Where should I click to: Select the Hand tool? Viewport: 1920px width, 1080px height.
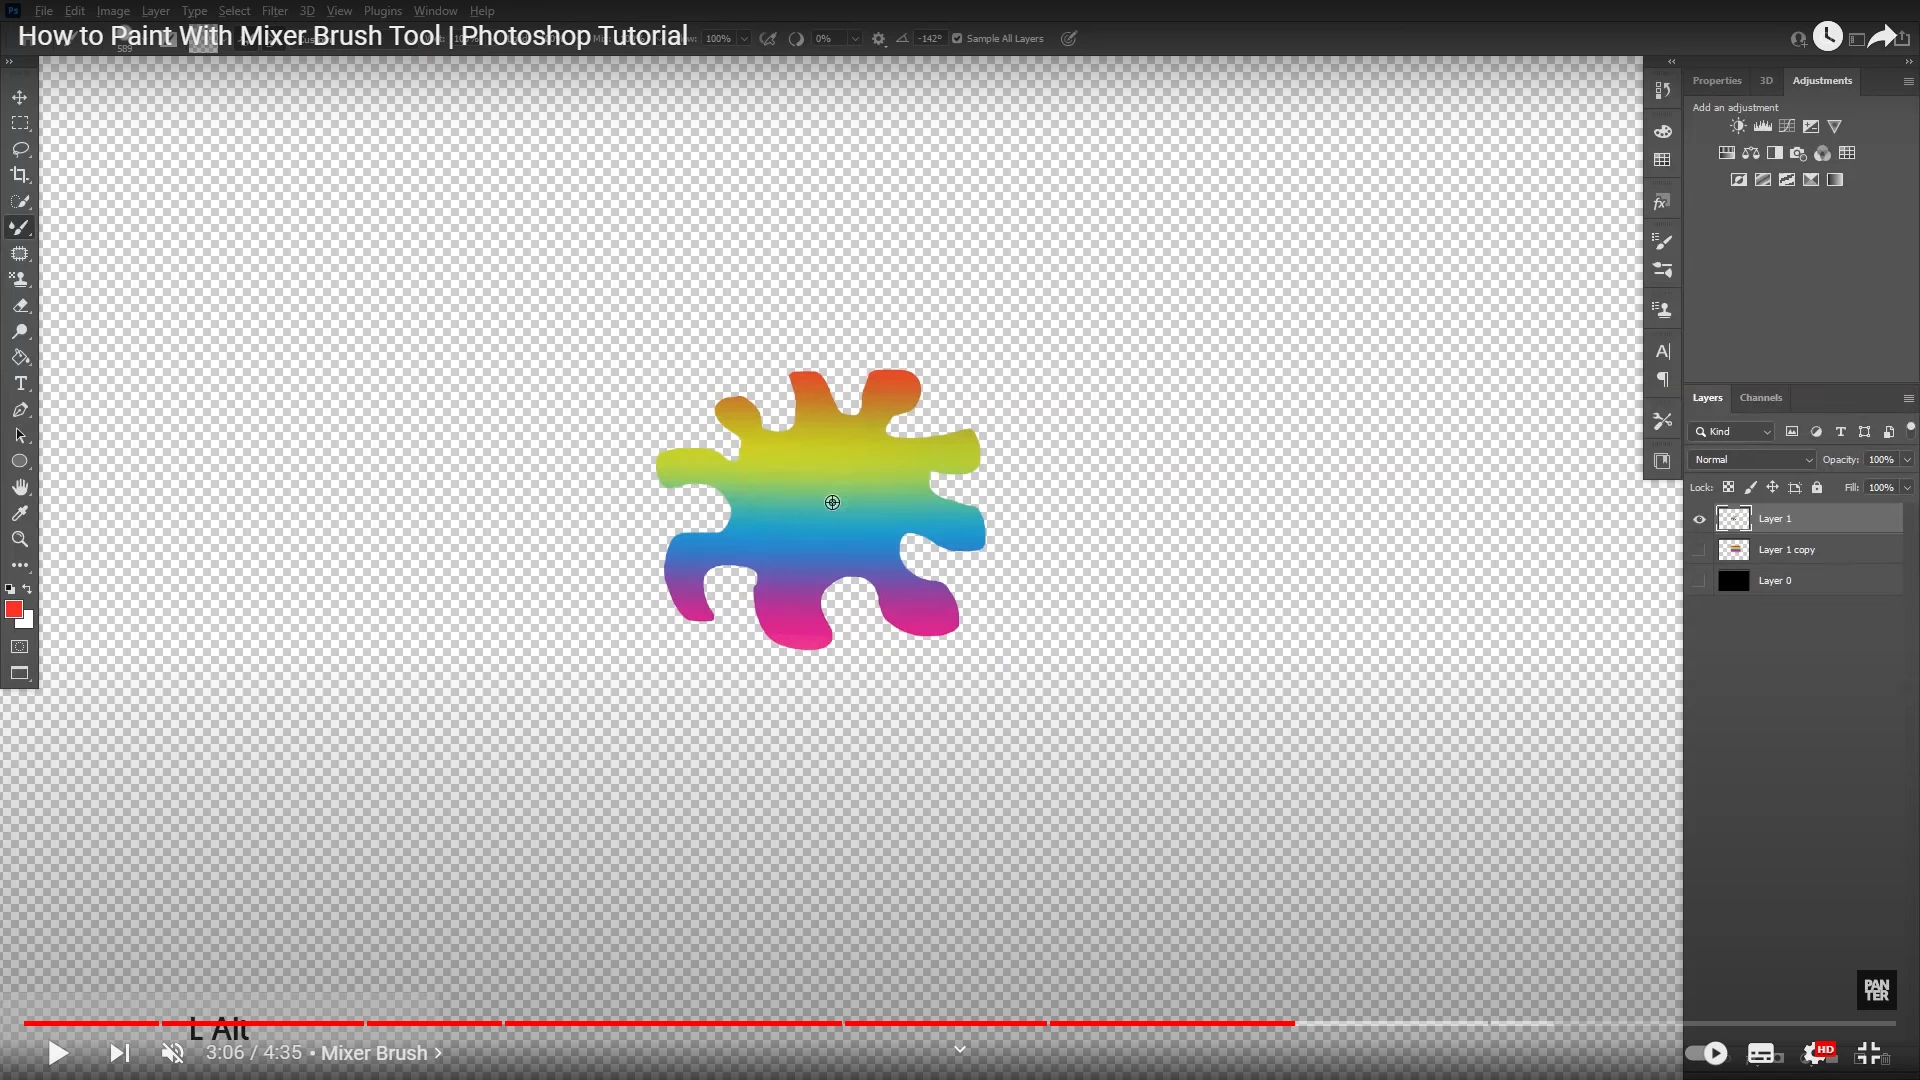(19, 487)
